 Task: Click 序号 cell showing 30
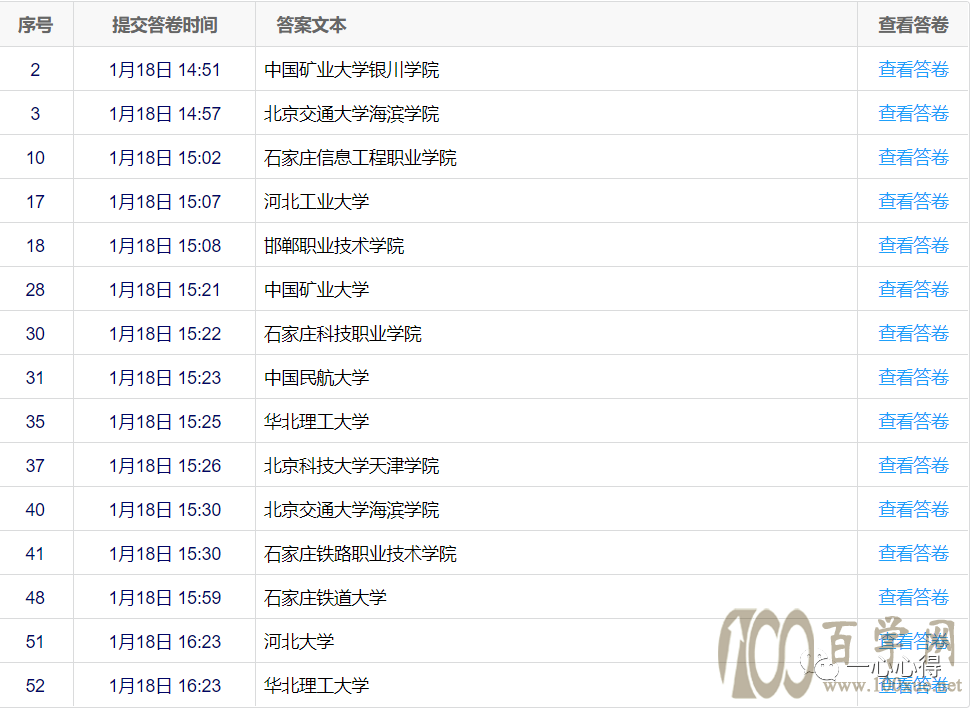point(35,334)
